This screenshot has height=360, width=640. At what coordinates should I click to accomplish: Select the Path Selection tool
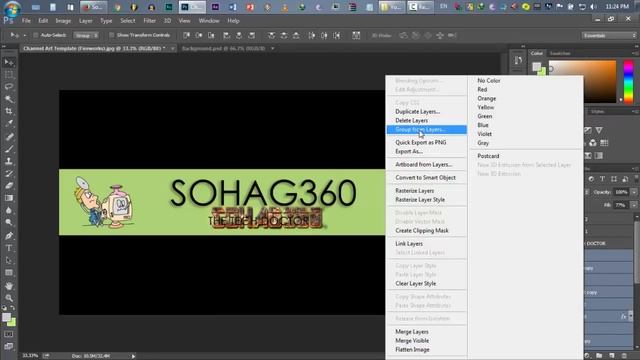(x=9, y=260)
